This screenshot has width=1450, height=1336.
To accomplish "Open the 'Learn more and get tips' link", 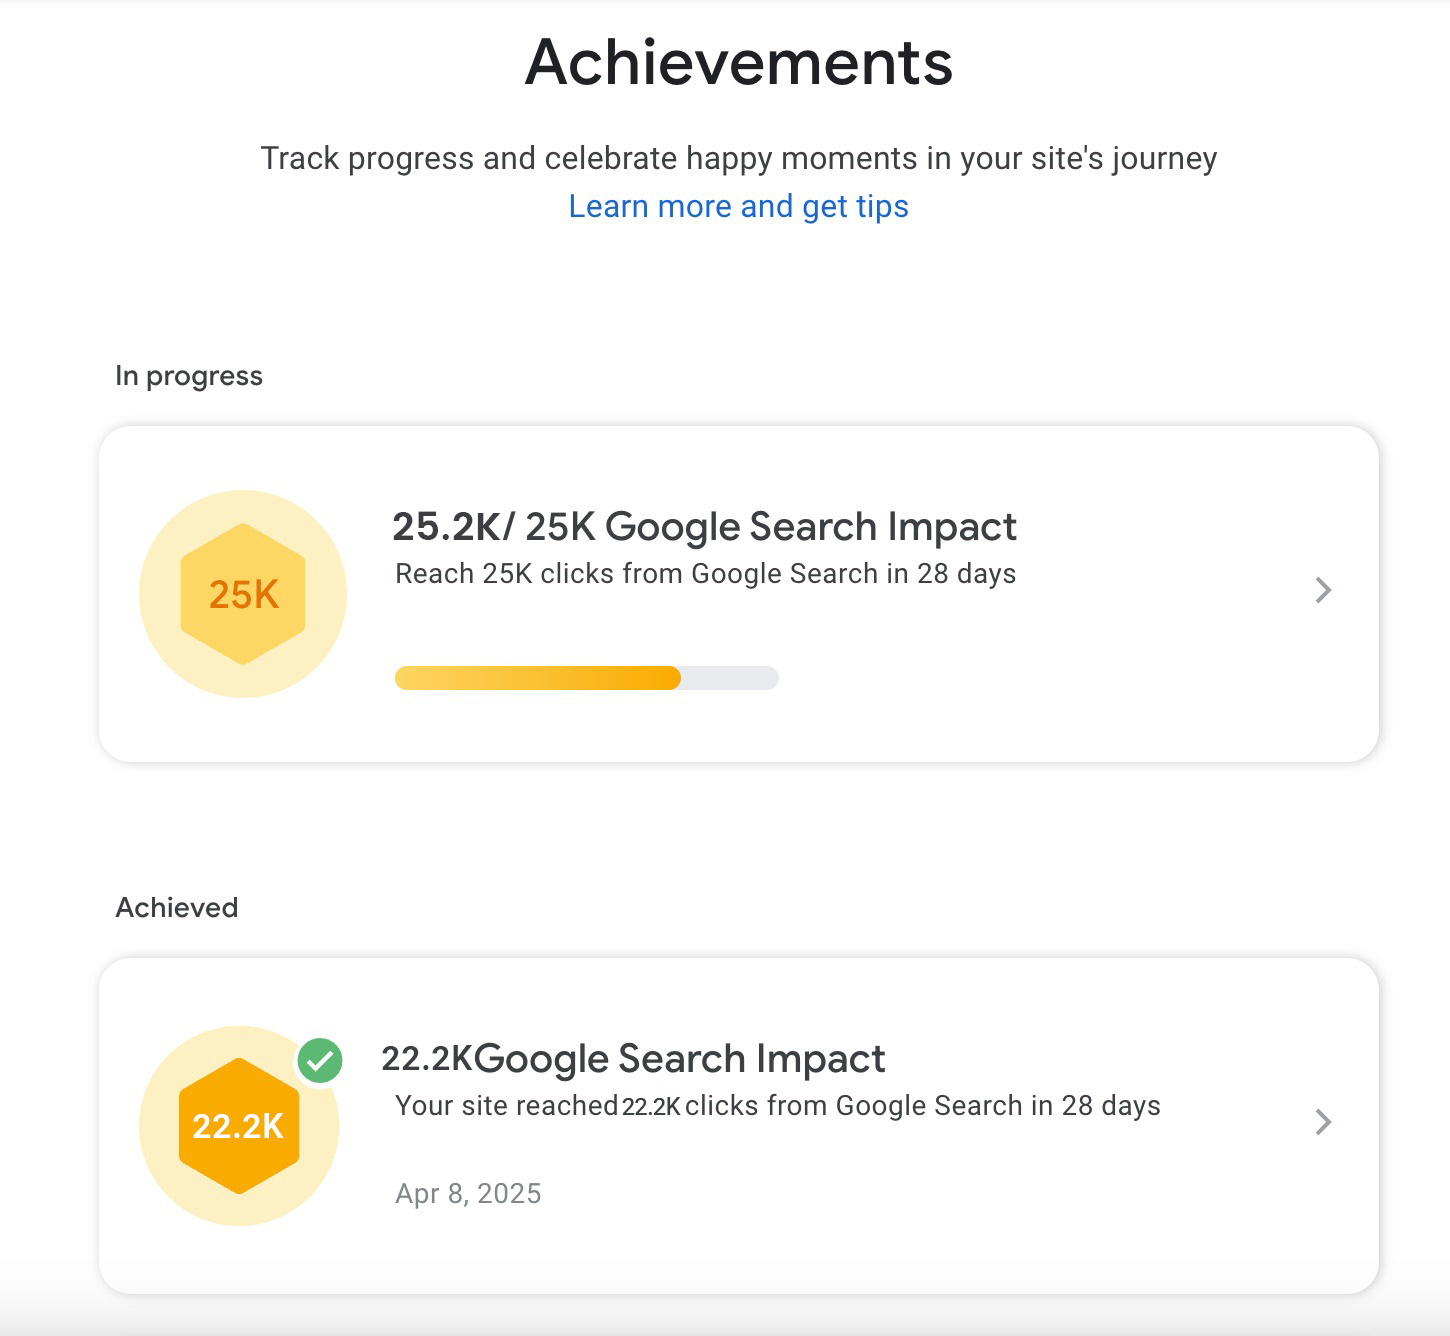I will click(x=738, y=206).
